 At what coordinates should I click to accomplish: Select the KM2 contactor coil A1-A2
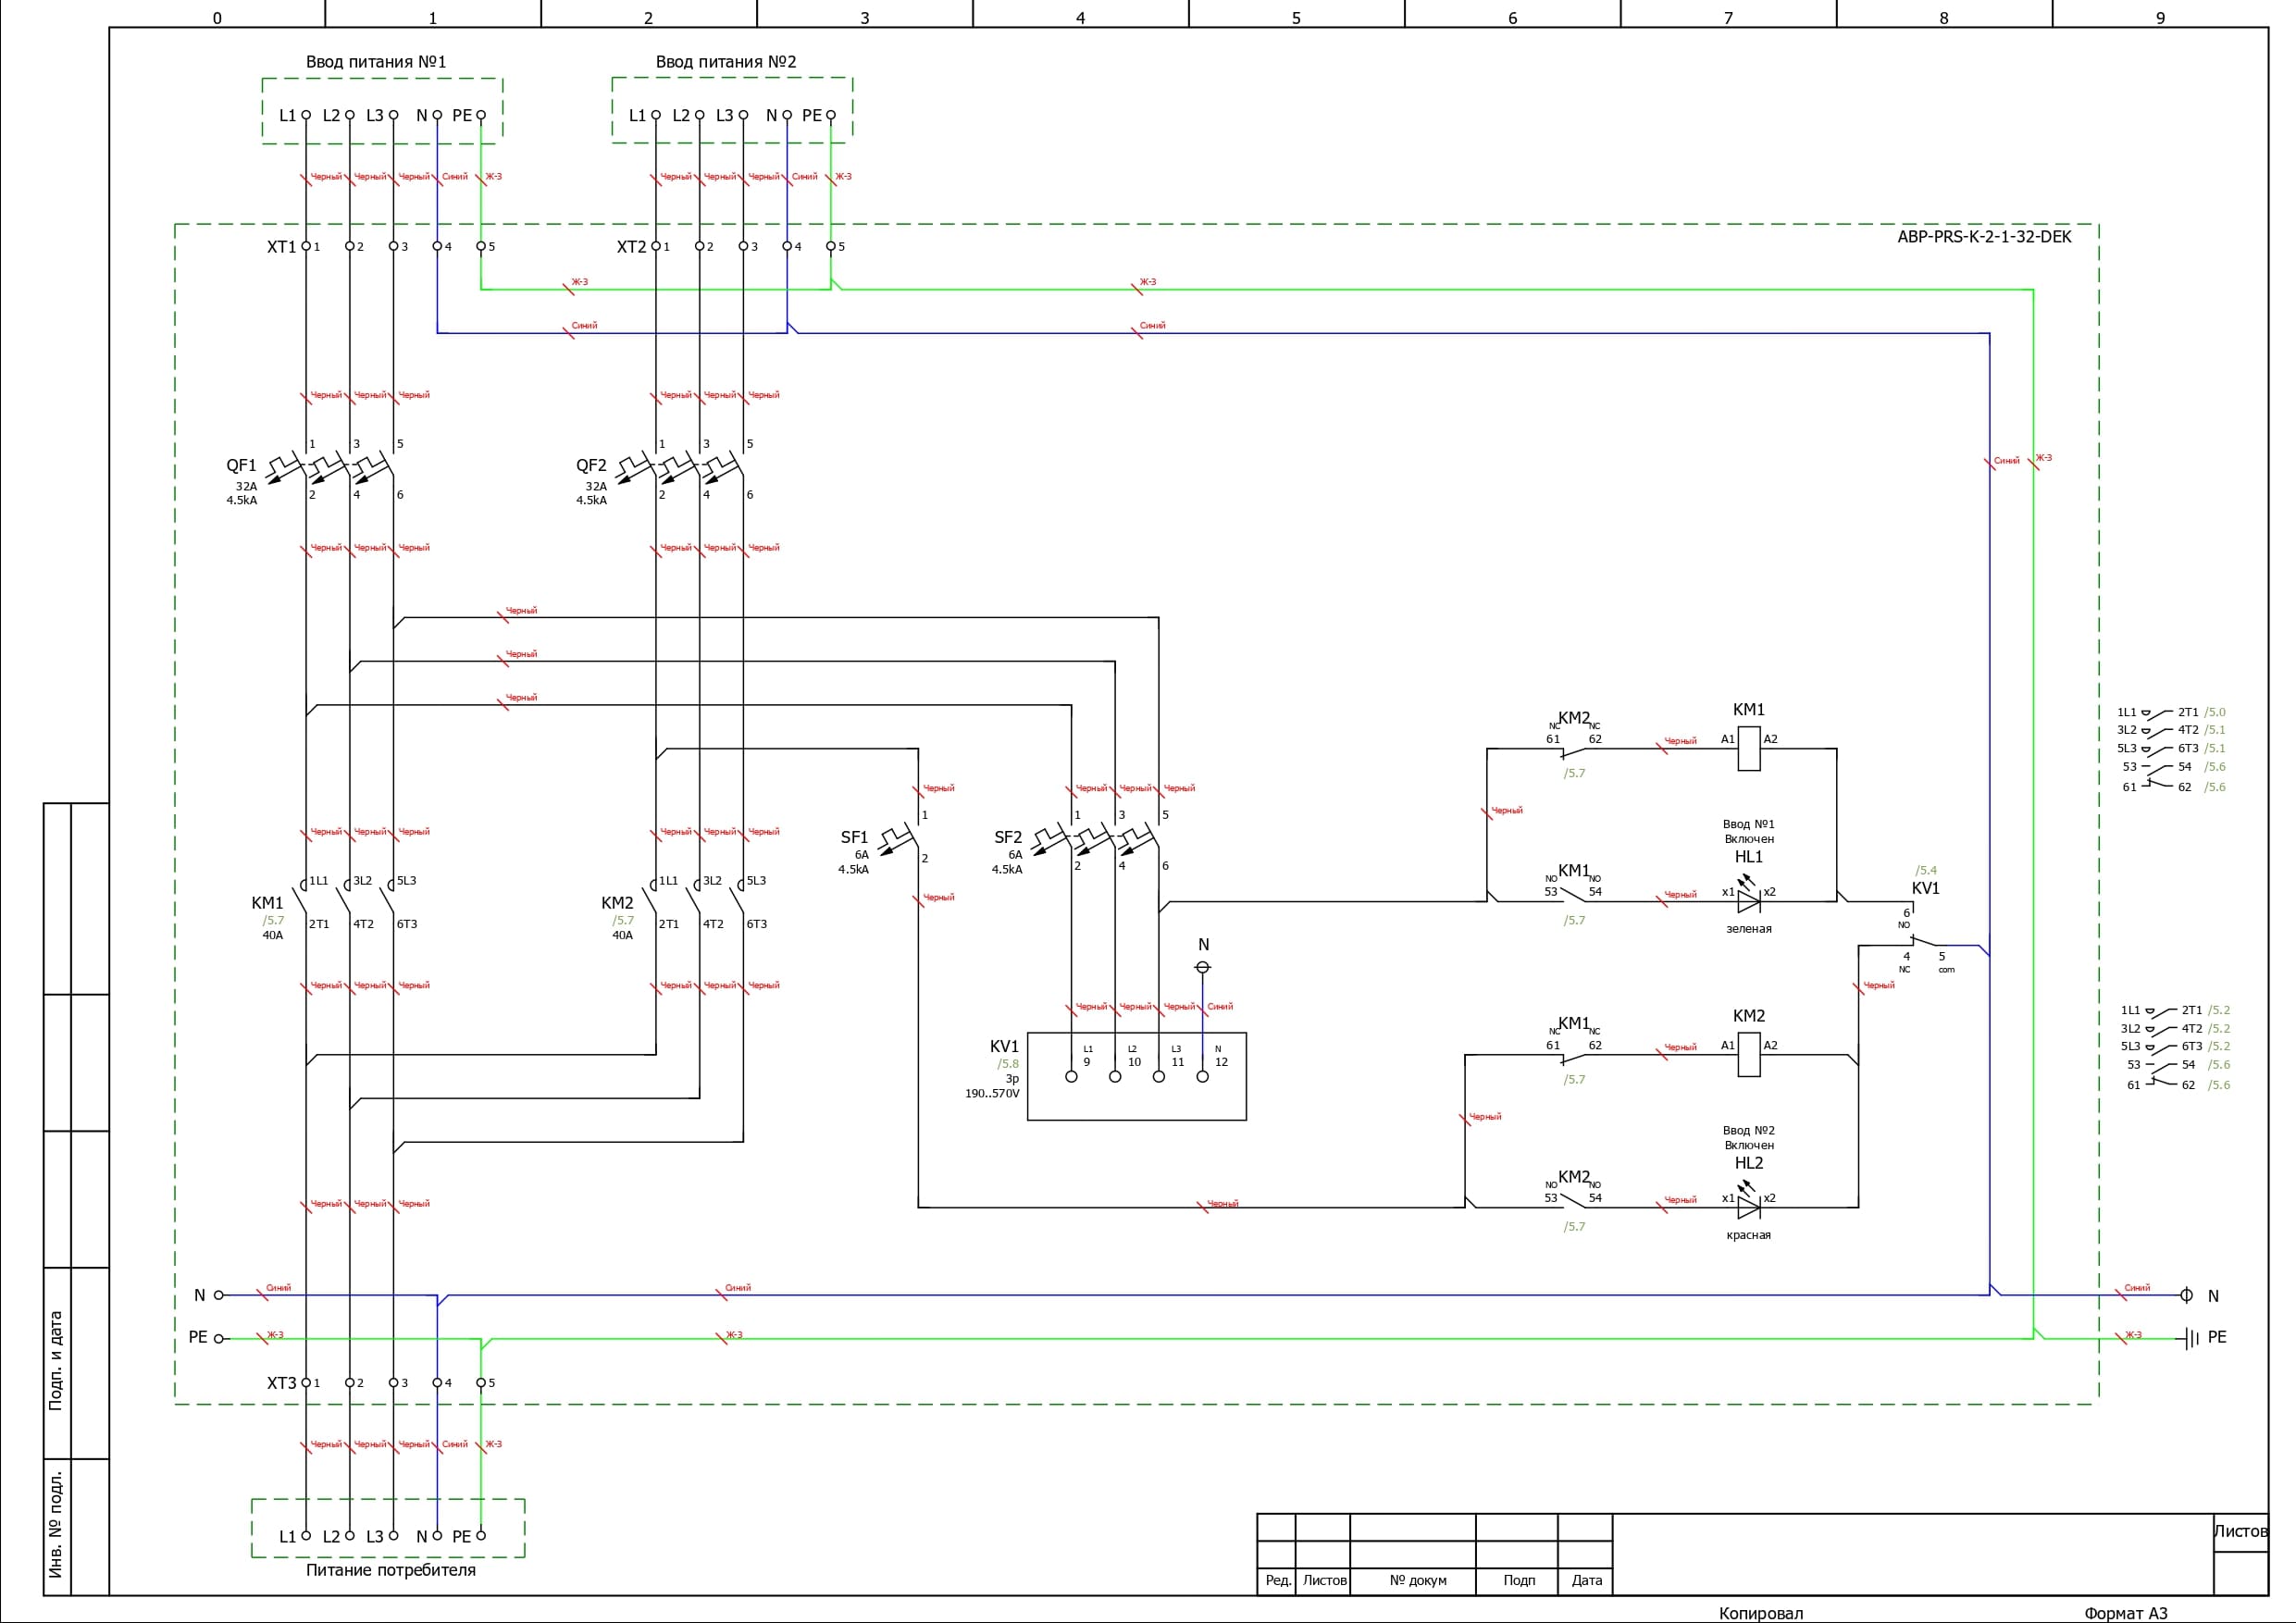[x=1748, y=1054]
